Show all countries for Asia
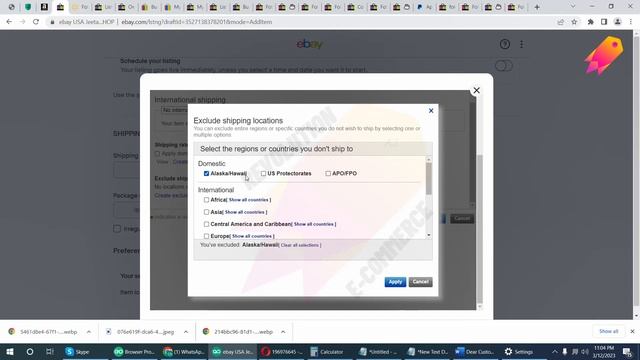 (x=244, y=212)
